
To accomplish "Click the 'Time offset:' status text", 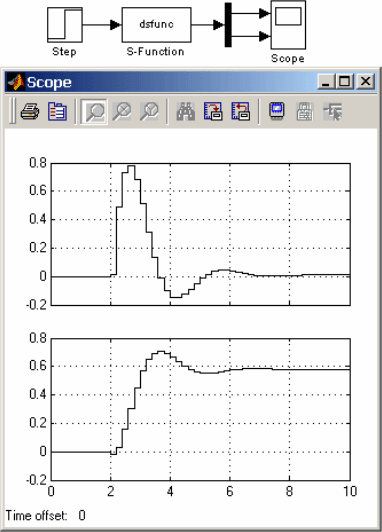I will click(36, 515).
